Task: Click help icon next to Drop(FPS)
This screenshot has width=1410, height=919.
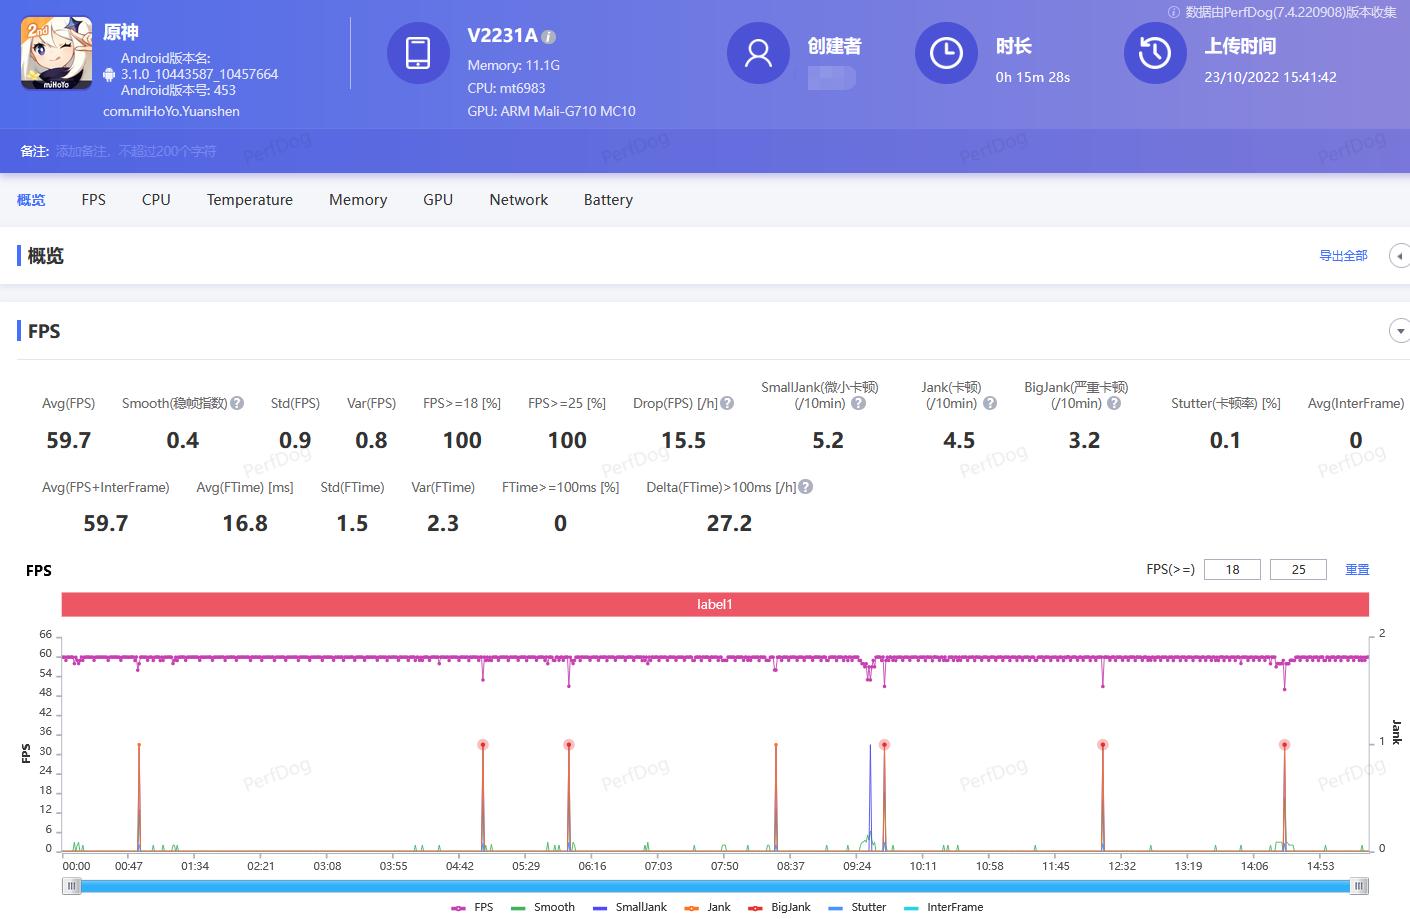Action: tap(727, 403)
